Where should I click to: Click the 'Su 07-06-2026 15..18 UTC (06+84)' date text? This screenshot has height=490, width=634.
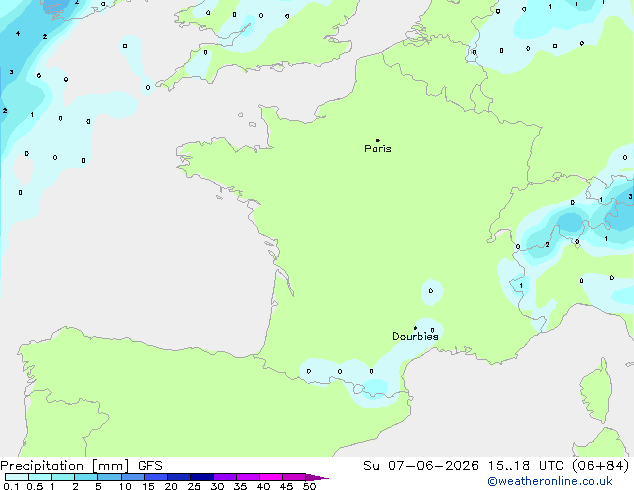[x=496, y=465]
